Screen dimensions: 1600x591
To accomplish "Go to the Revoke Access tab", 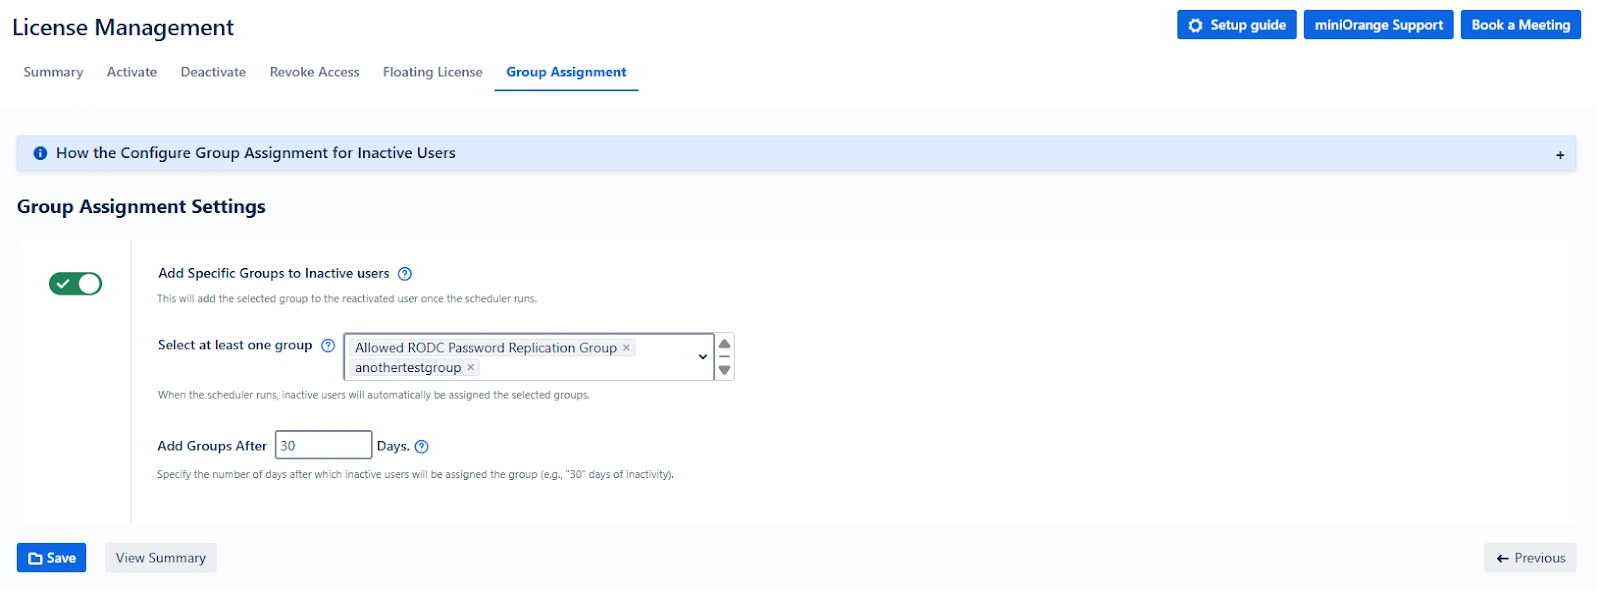I will tap(314, 72).
